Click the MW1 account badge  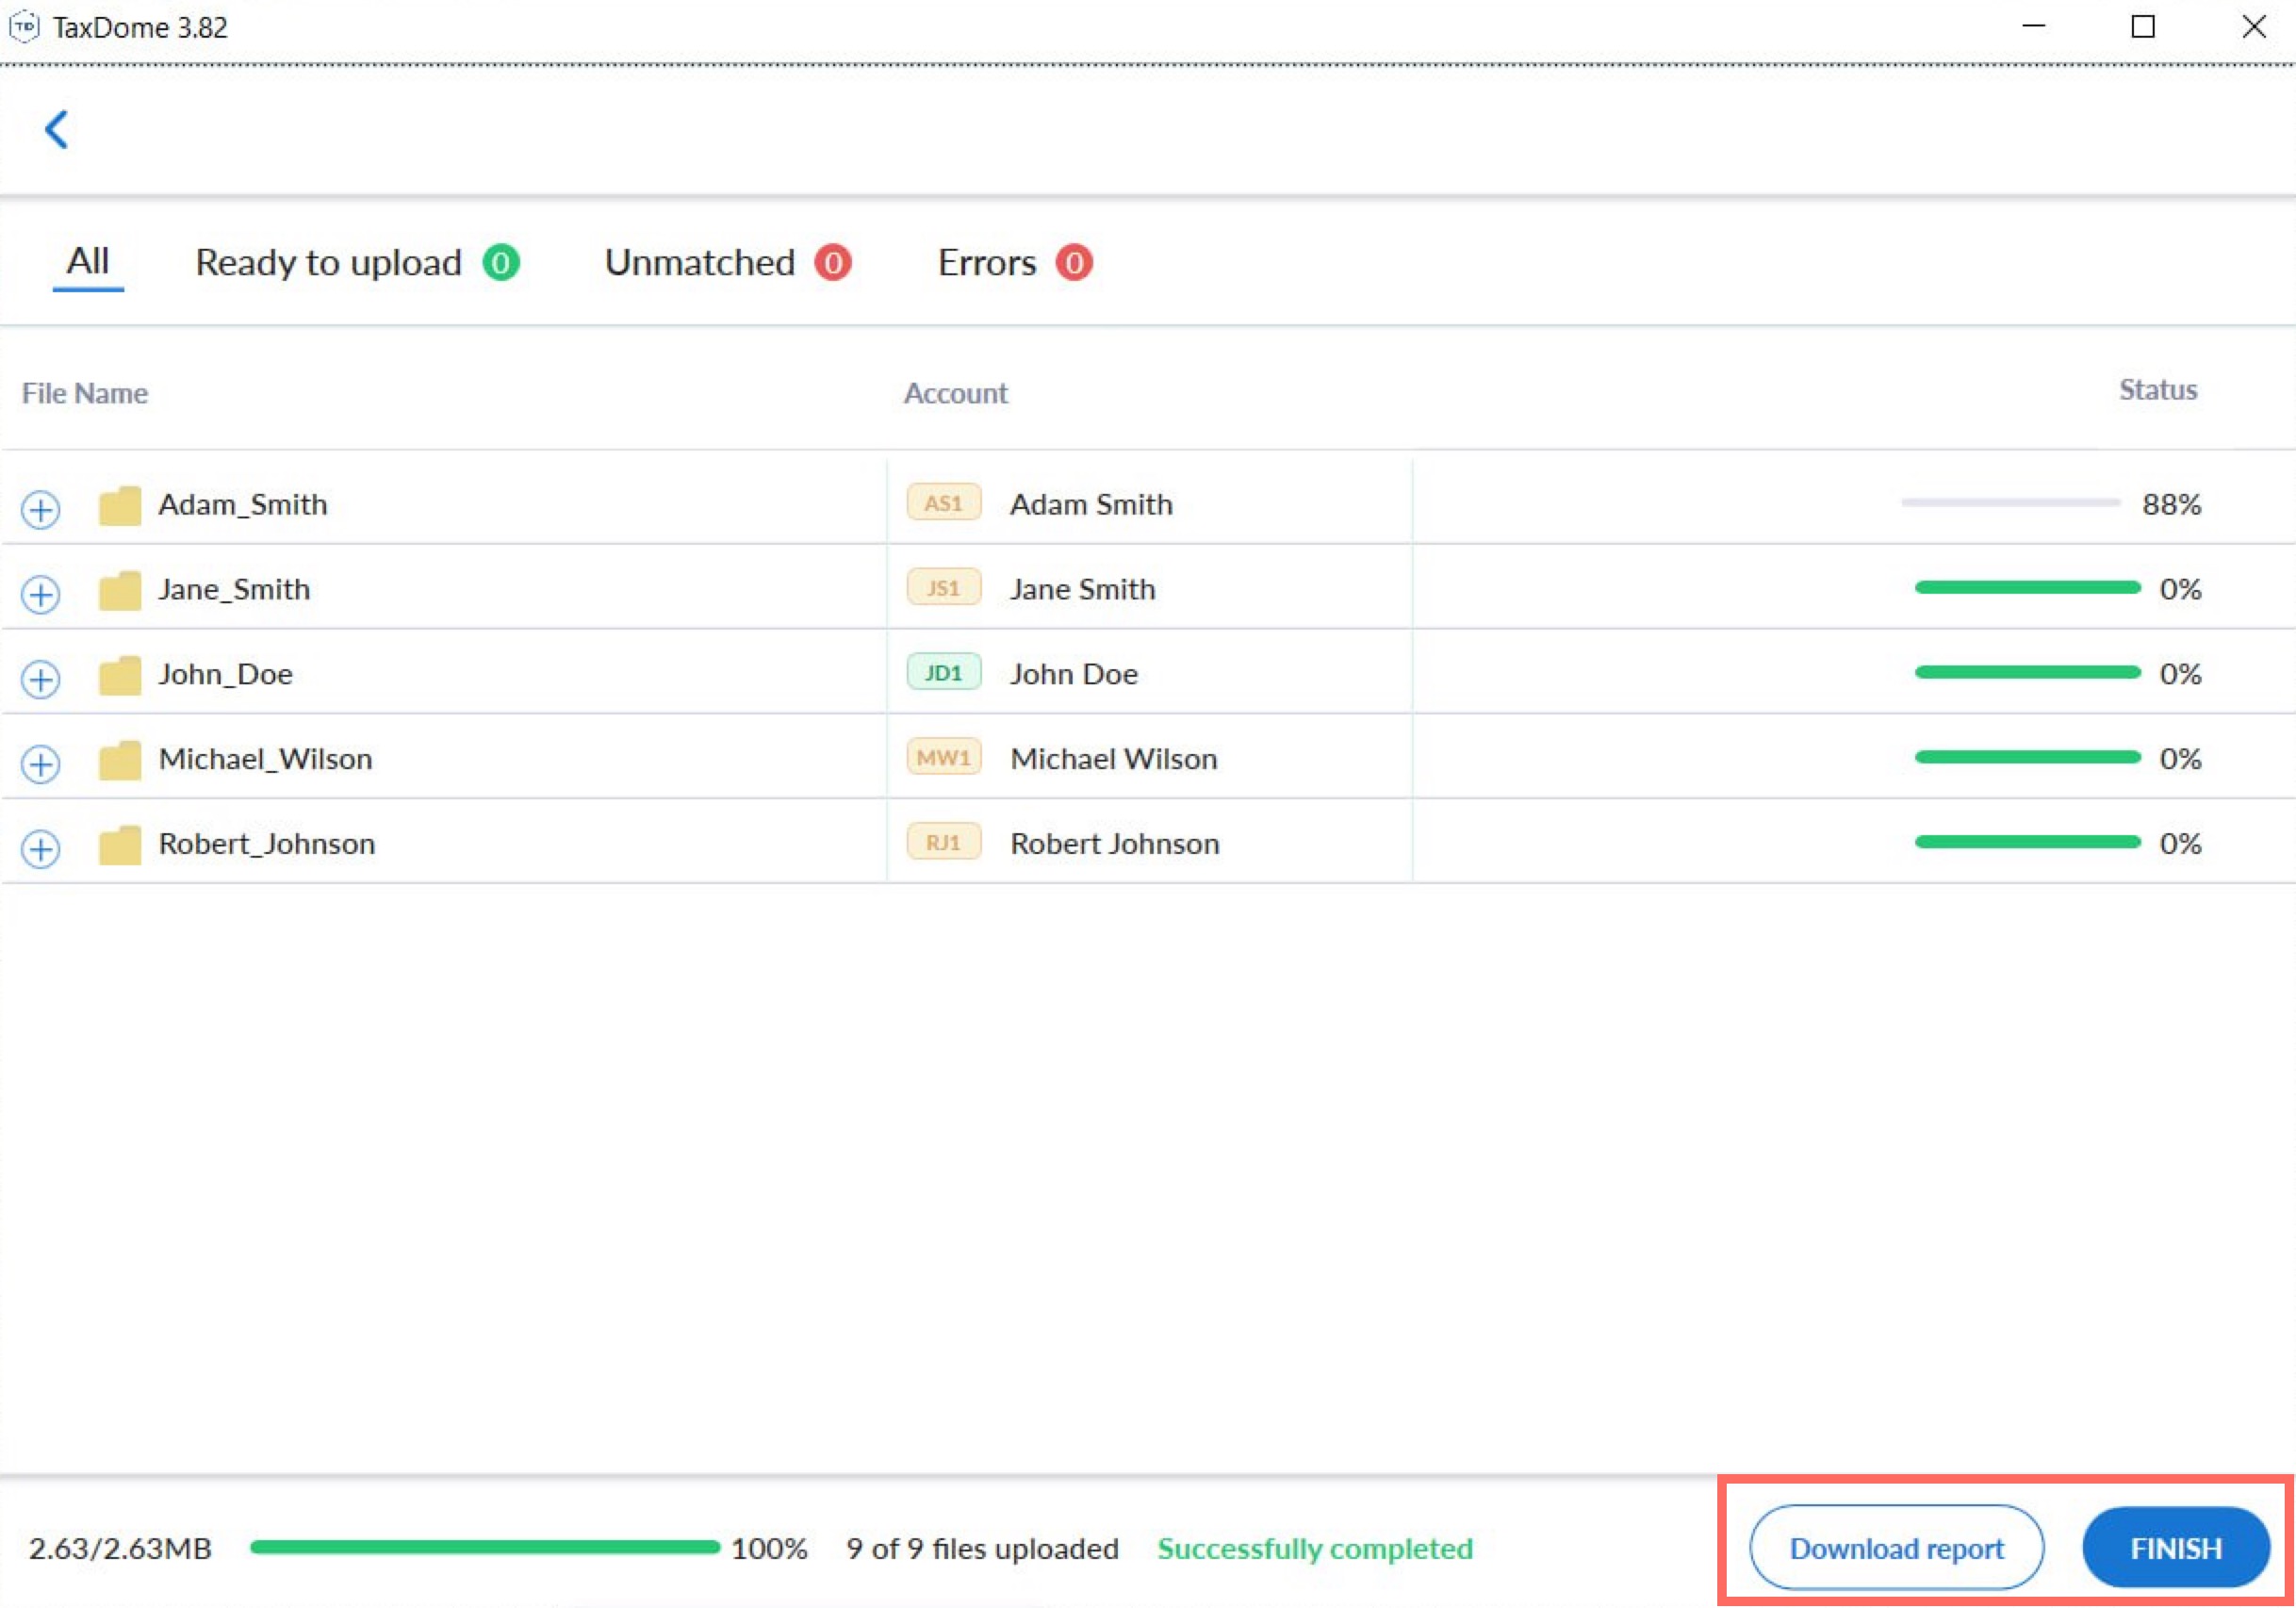(943, 758)
